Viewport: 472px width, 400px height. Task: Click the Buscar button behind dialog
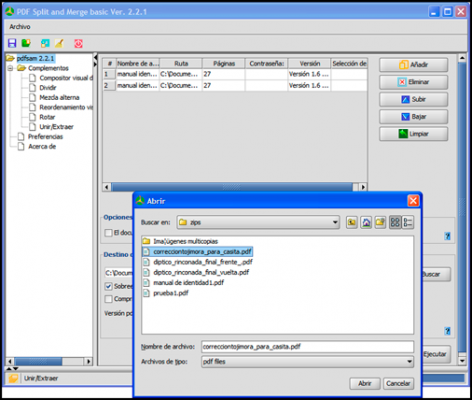coord(436,274)
